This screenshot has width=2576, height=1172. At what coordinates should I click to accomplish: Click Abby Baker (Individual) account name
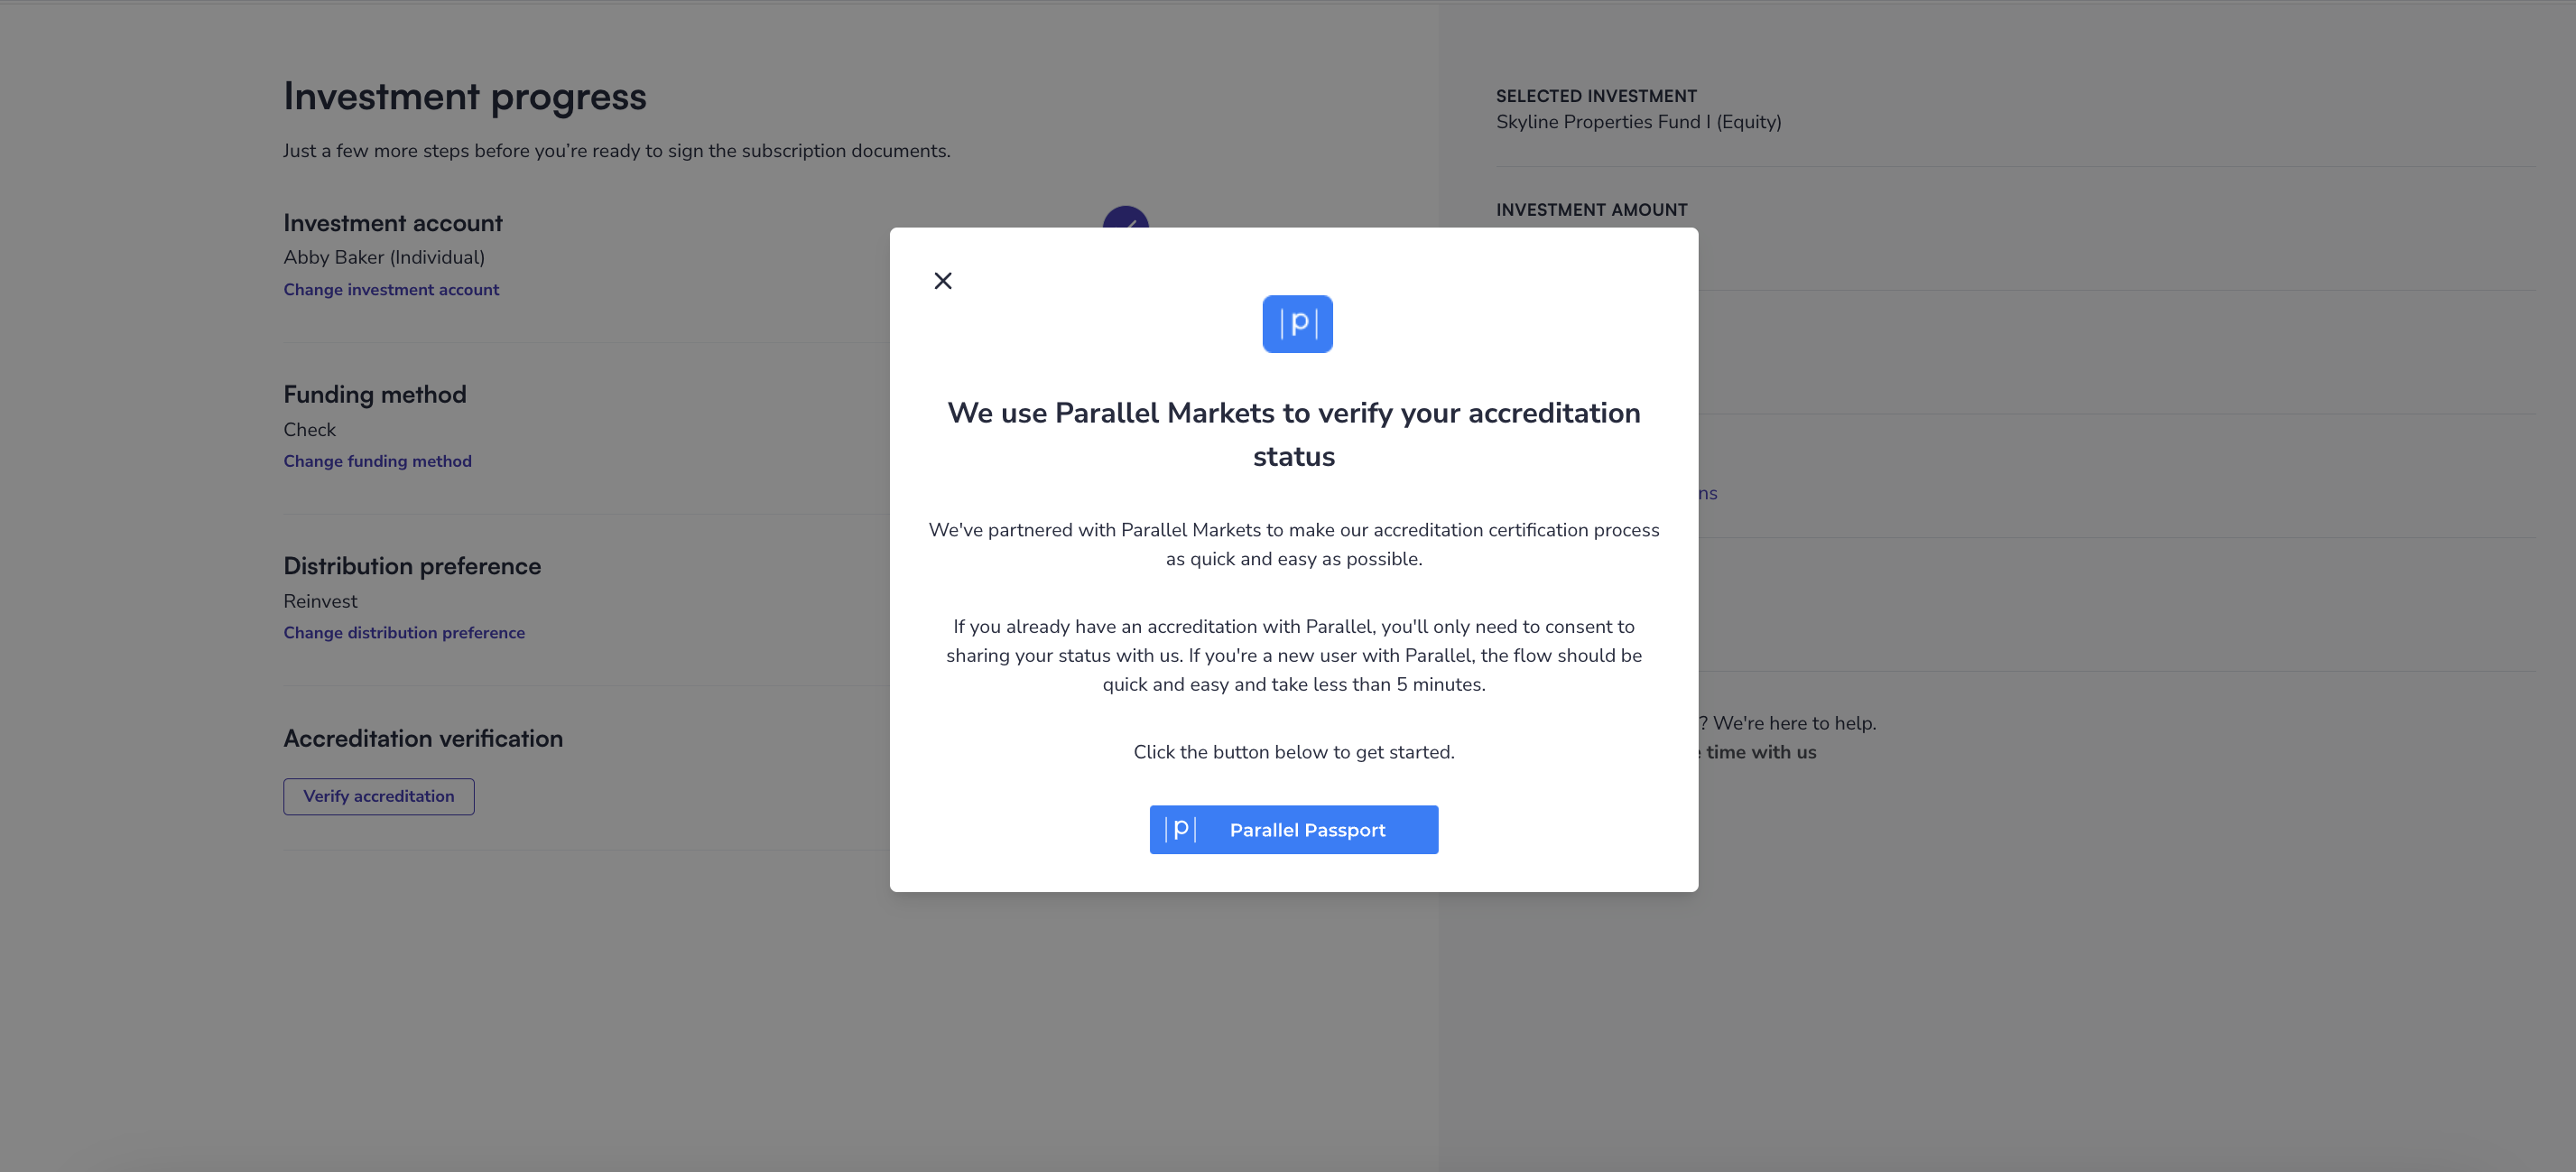pyautogui.click(x=384, y=258)
